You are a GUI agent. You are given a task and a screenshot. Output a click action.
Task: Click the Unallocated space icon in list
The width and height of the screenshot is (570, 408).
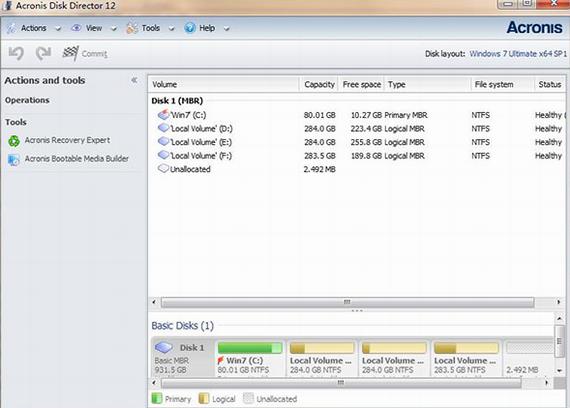164,168
